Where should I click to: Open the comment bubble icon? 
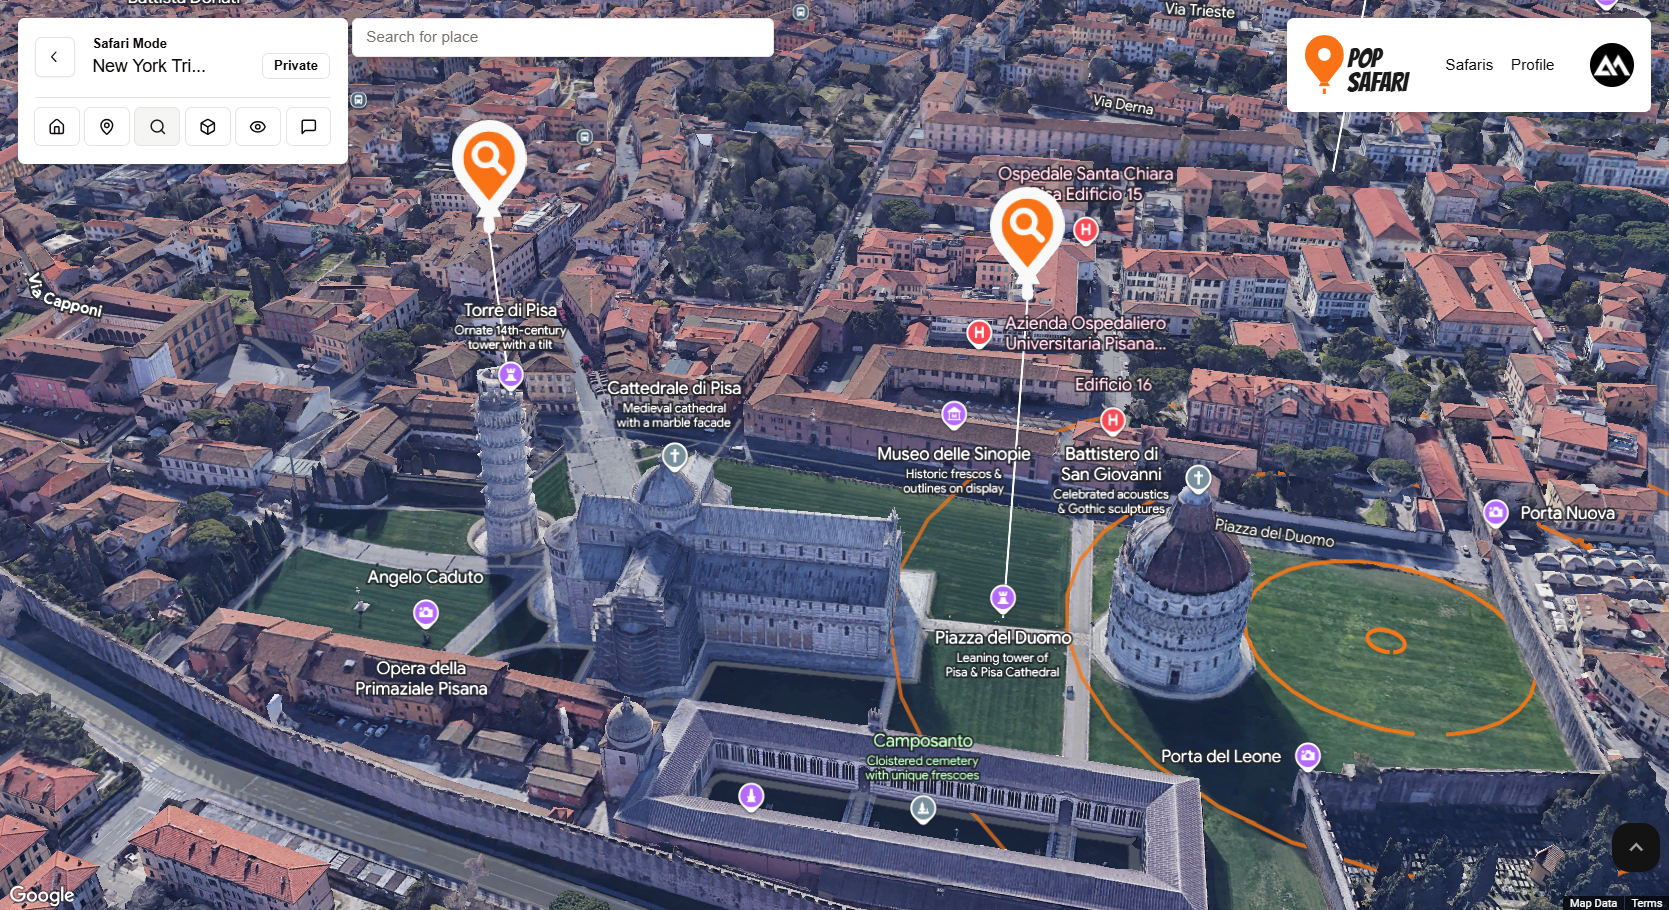click(308, 127)
